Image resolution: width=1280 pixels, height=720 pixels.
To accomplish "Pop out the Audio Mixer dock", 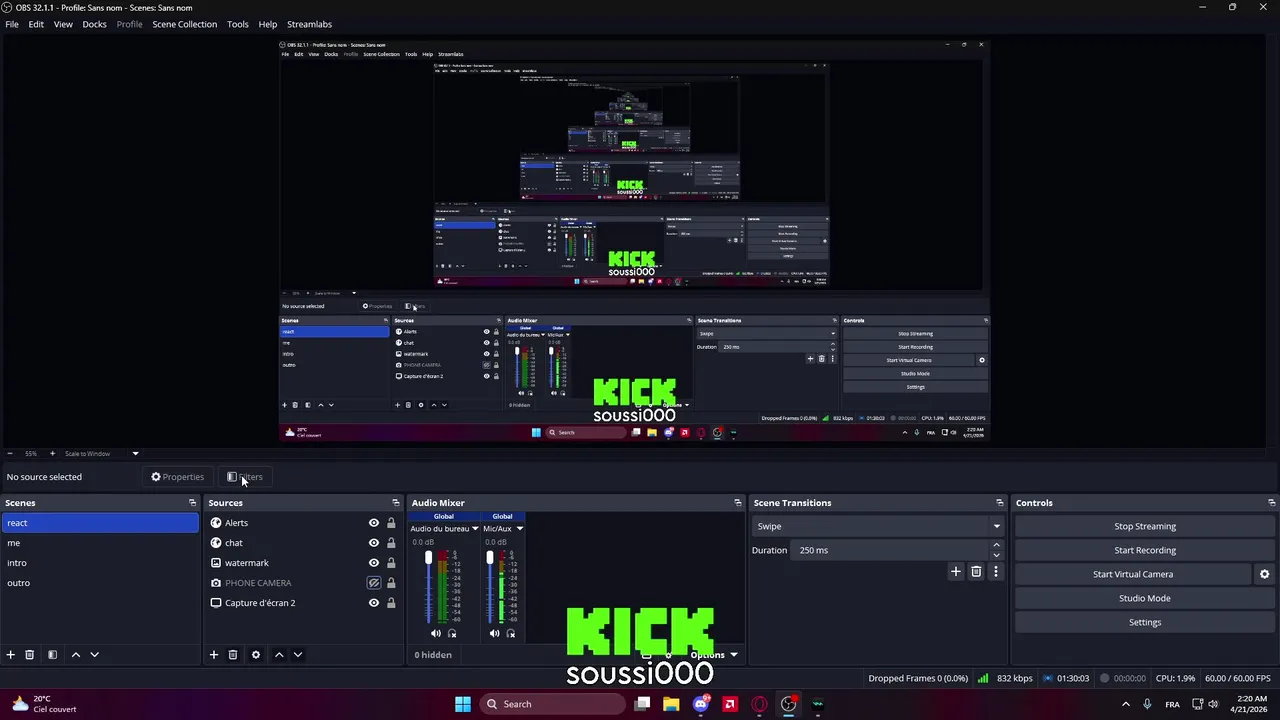I will click(738, 503).
